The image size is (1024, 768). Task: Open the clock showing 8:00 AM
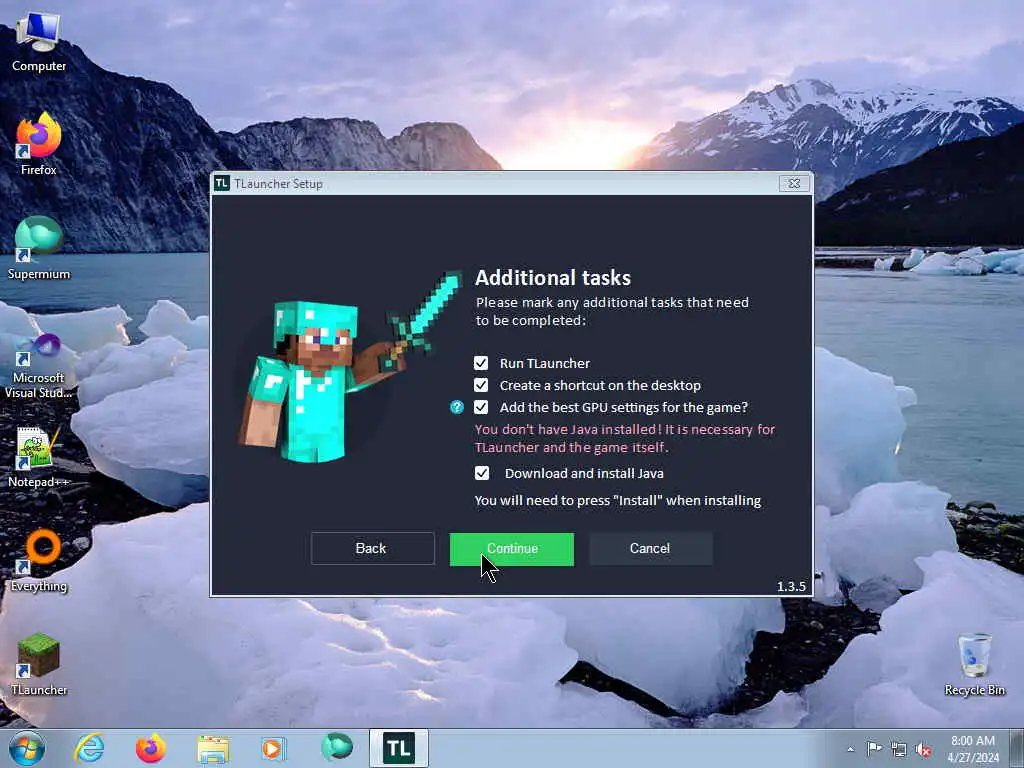(973, 749)
